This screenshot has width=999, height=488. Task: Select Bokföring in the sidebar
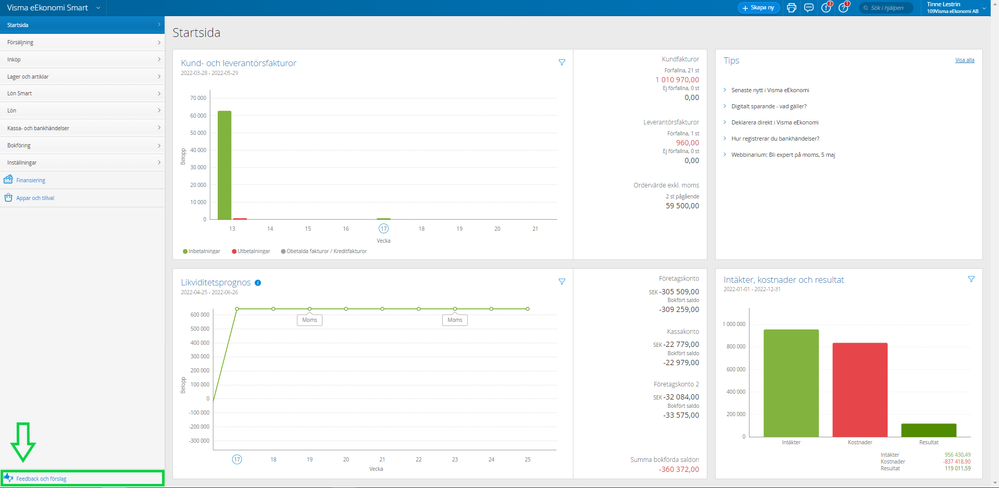[x=82, y=145]
